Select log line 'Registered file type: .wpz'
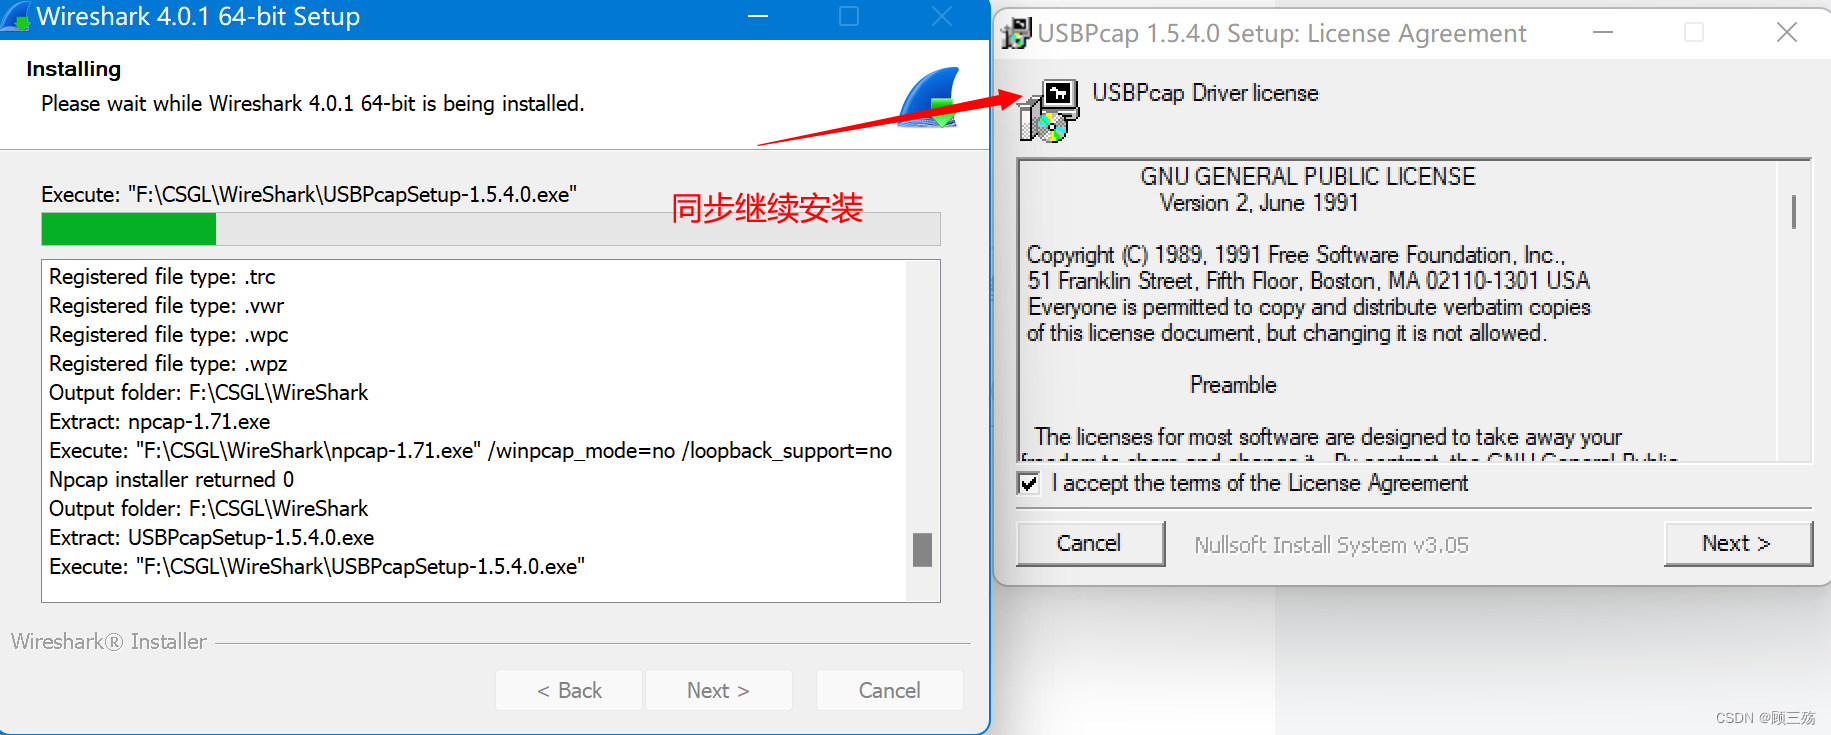 [168, 364]
